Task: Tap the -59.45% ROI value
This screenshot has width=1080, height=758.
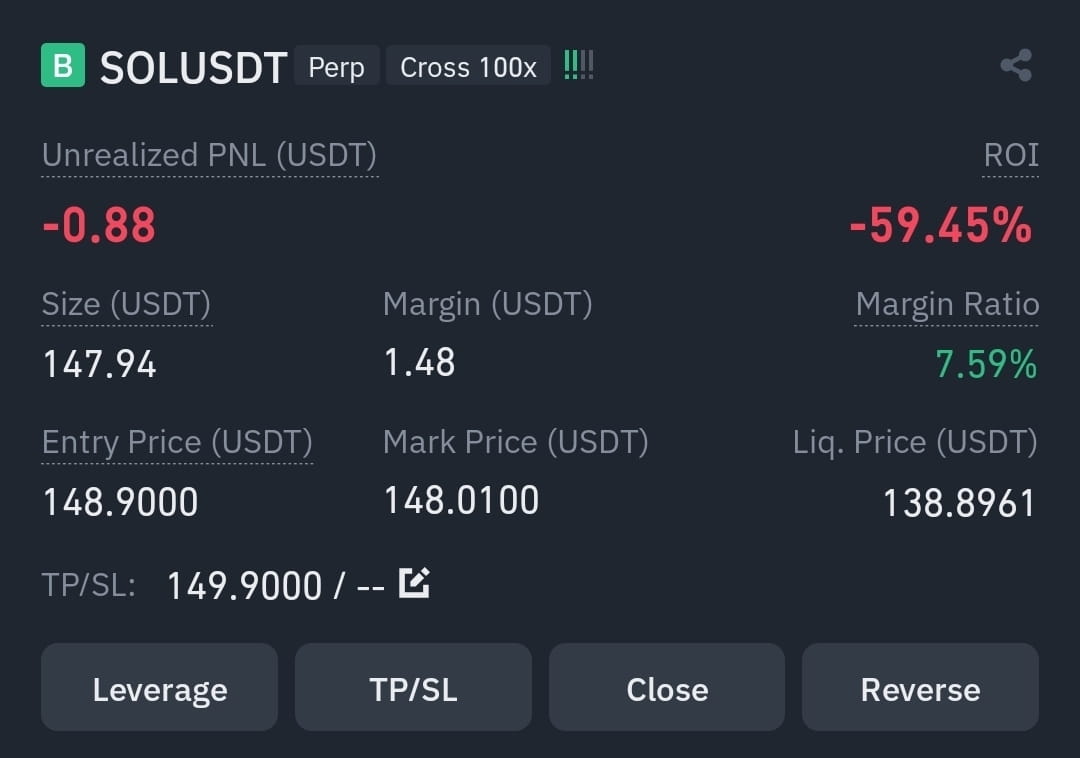Action: click(941, 225)
